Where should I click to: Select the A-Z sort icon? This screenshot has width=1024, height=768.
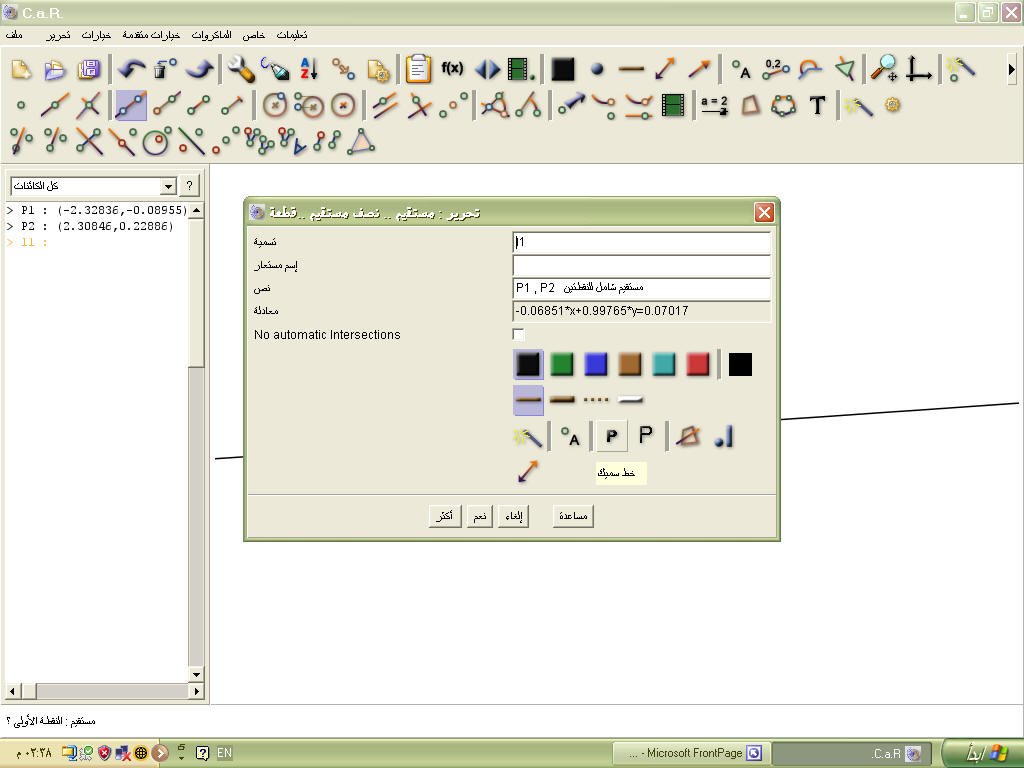309,69
